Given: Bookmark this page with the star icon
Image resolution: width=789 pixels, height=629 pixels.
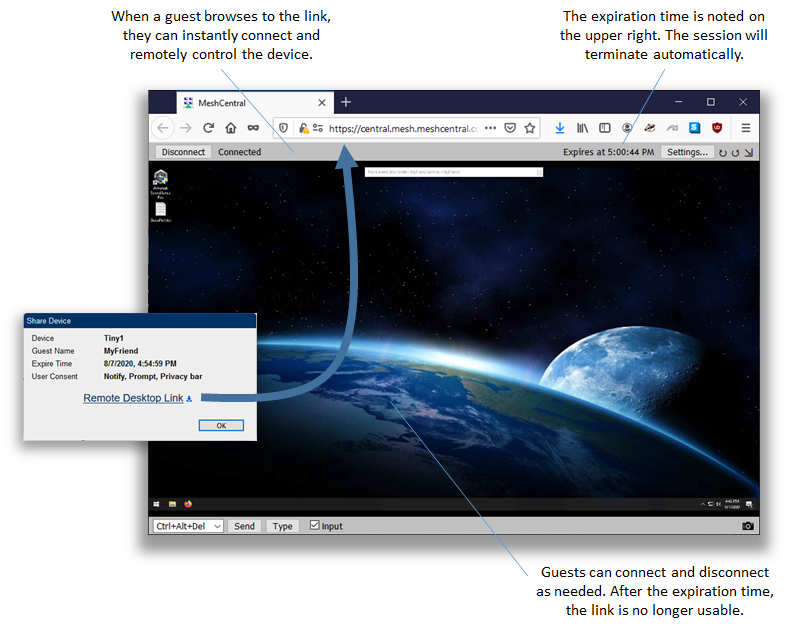Looking at the screenshot, I should 529,128.
